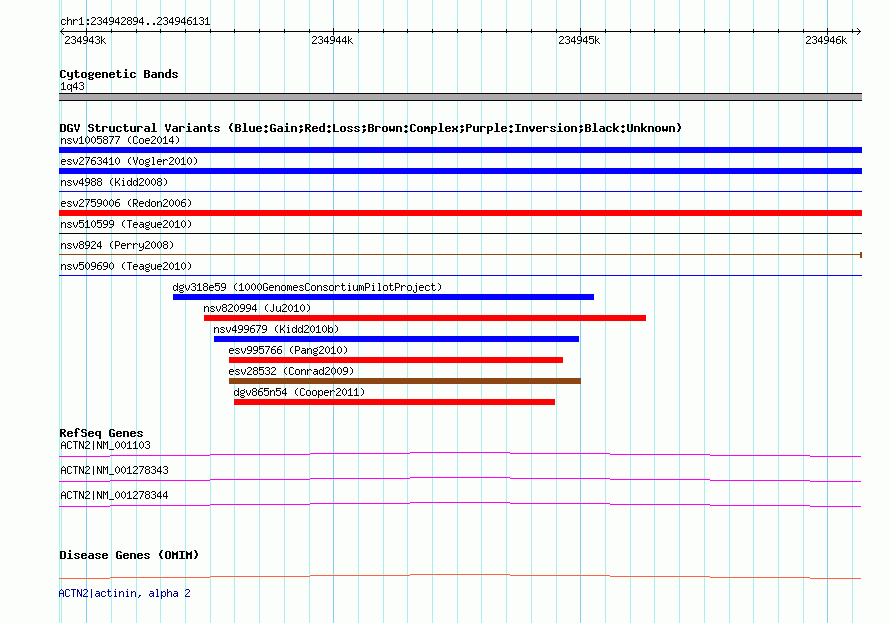Click the dgv865n54 (Cooper2011) label text
Screen dimensions: 890x623
[299, 392]
